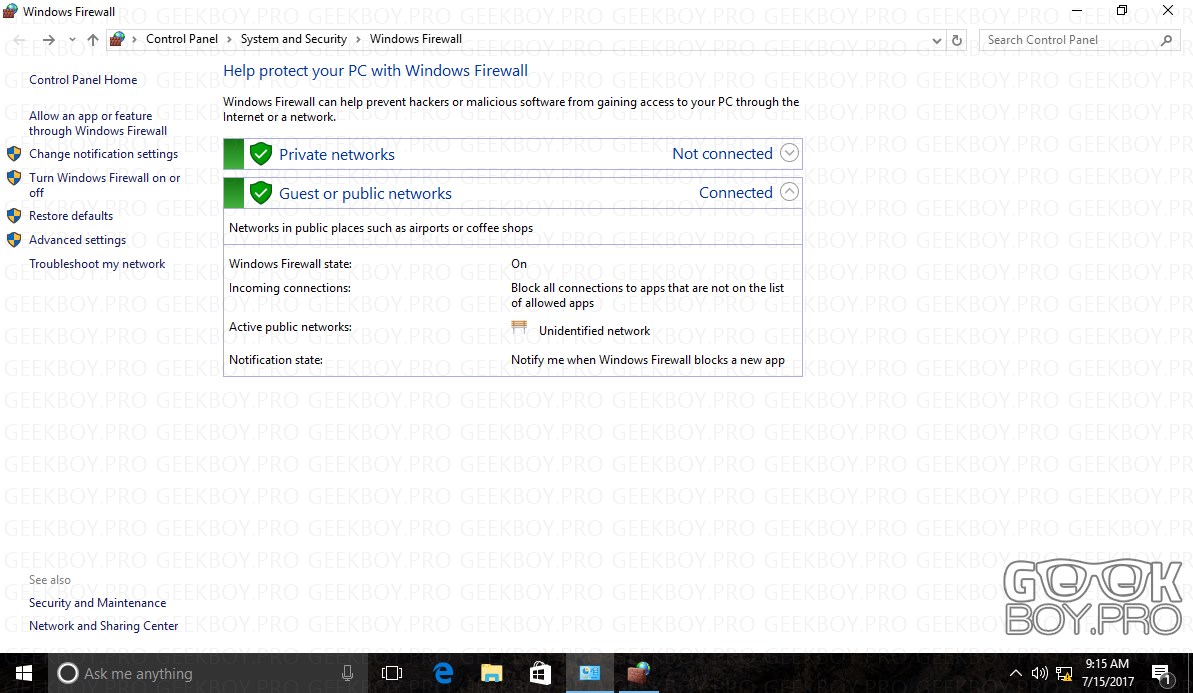Open the taskbar clock and date
The width and height of the screenshot is (1193, 693).
[x=1108, y=673]
